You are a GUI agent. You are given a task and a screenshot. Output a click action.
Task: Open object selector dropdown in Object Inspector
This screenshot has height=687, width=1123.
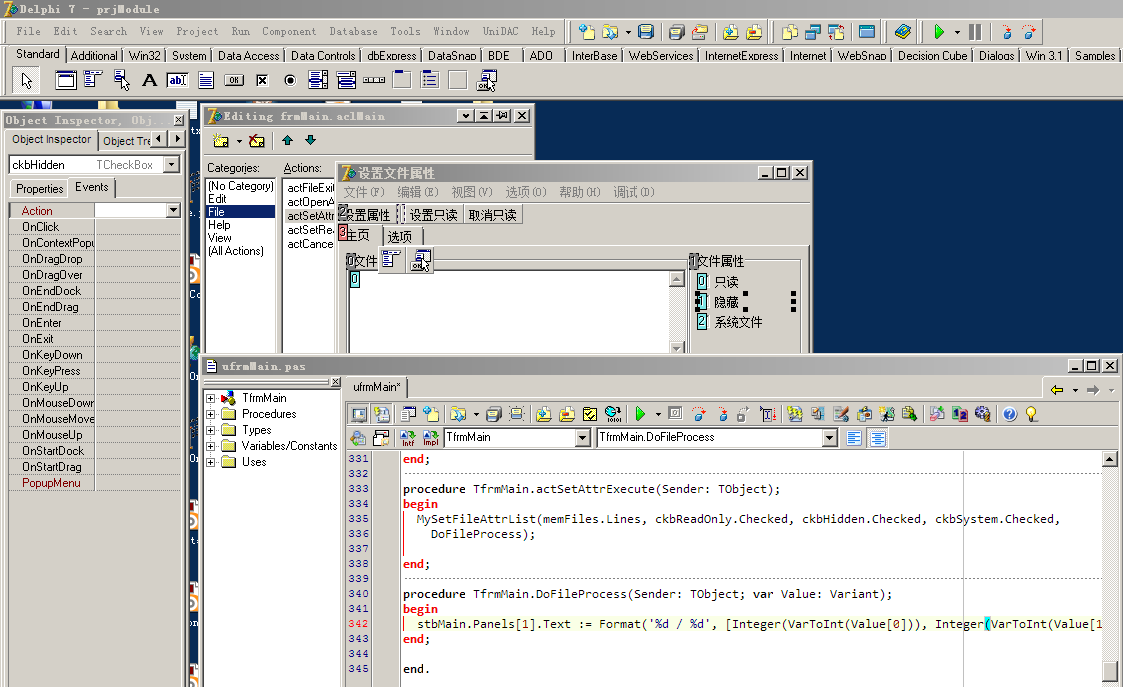click(171, 165)
